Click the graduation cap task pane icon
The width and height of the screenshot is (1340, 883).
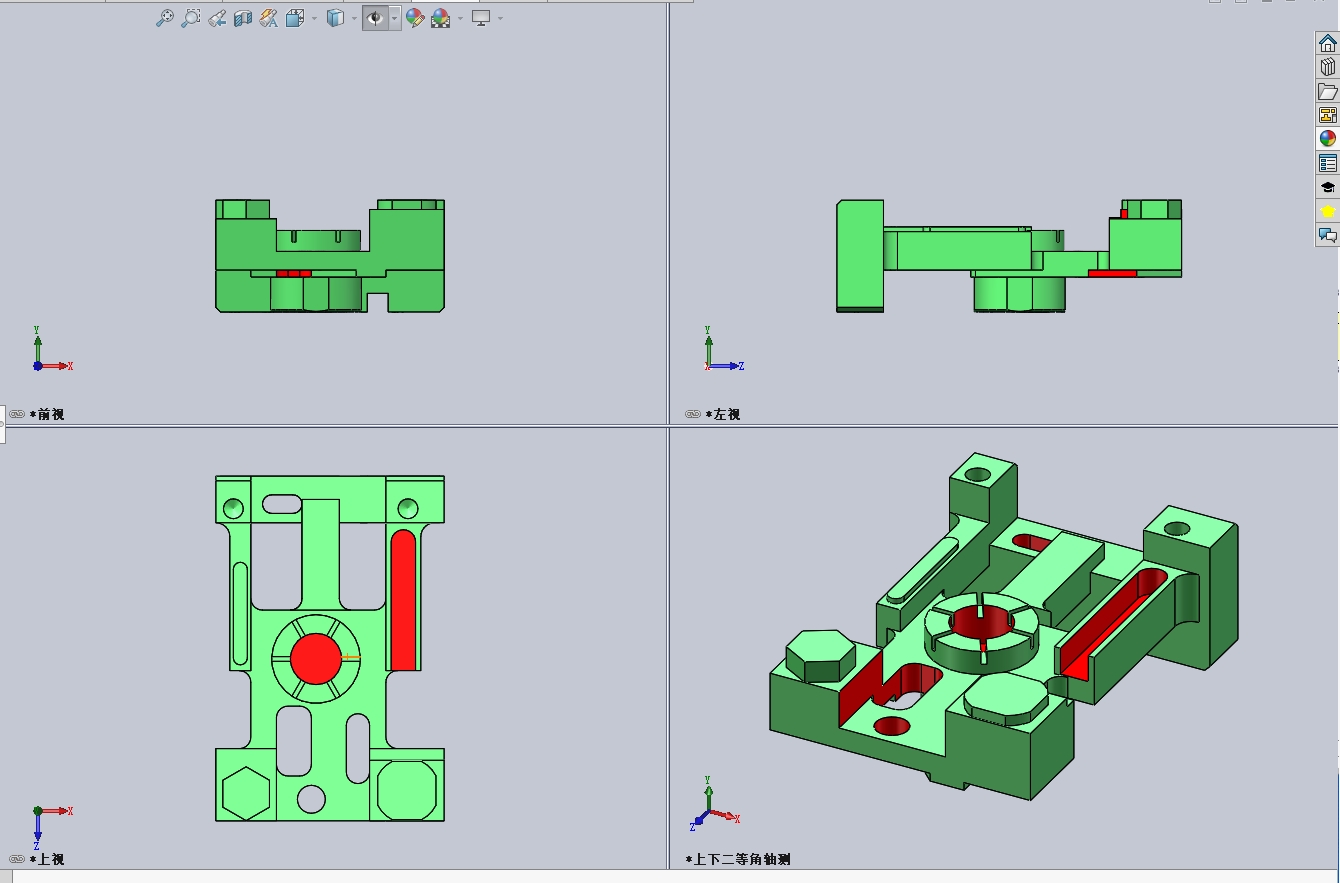coord(1328,187)
